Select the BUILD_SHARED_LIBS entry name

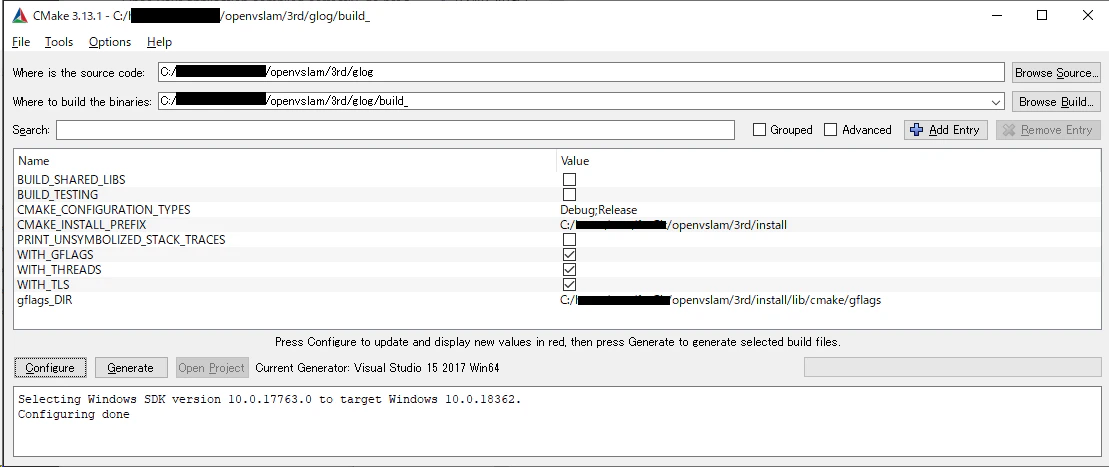coord(71,180)
